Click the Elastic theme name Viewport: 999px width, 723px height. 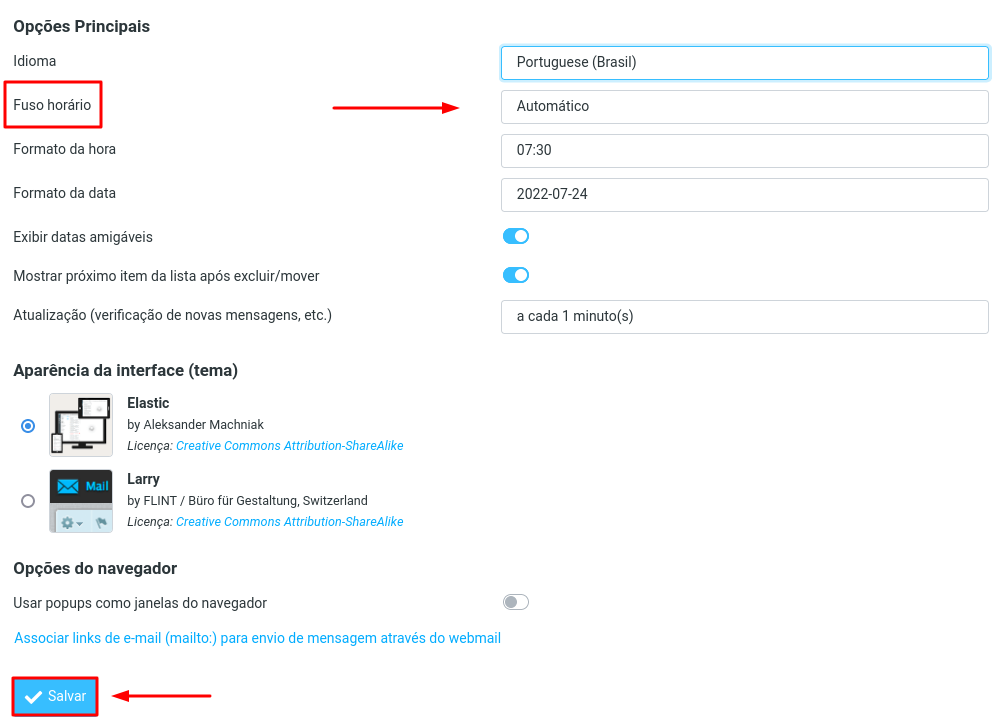(148, 403)
